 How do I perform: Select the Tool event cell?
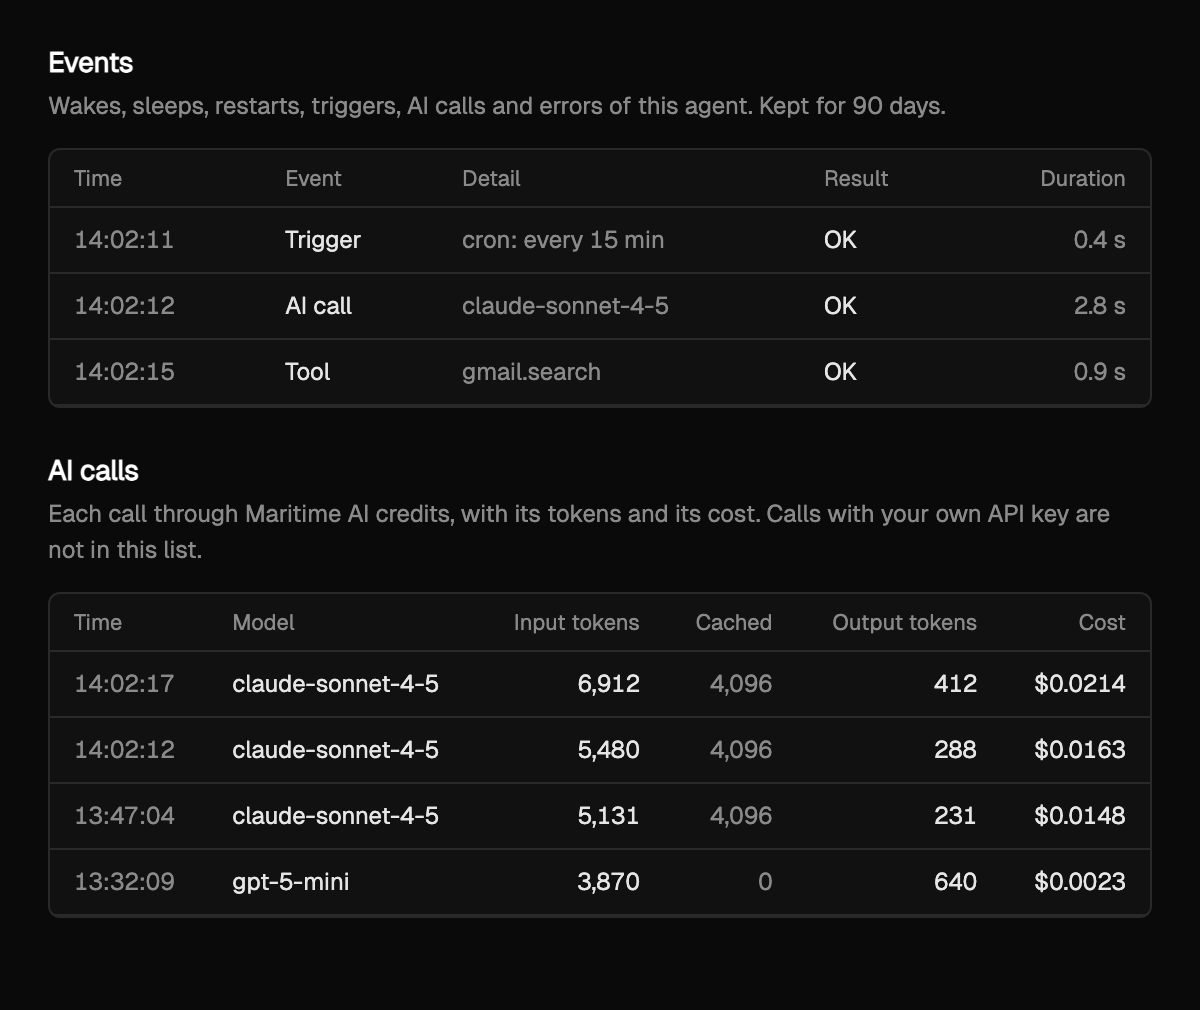pos(308,372)
